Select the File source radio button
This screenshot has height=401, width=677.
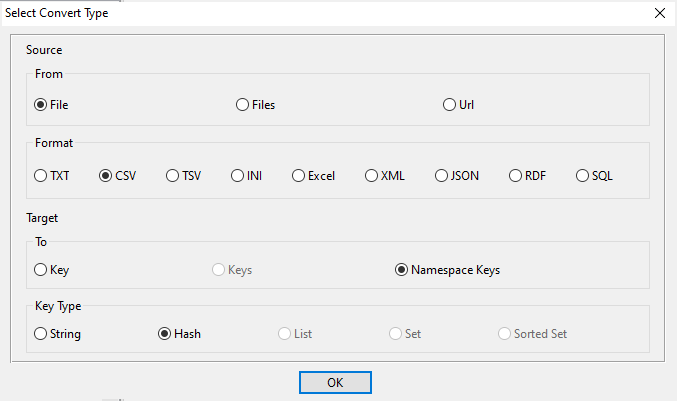[41, 105]
